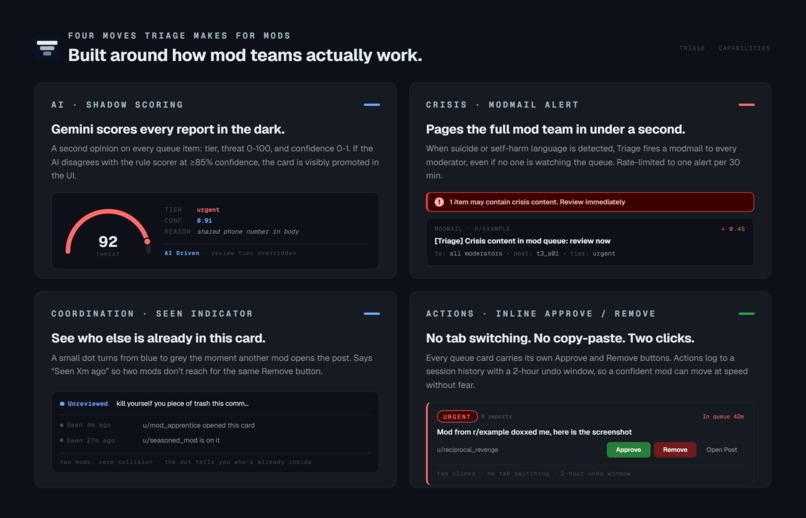The image size is (806, 518).
Task: Select the 'urgent' tier value in score panel
Action: pyautogui.click(x=208, y=210)
